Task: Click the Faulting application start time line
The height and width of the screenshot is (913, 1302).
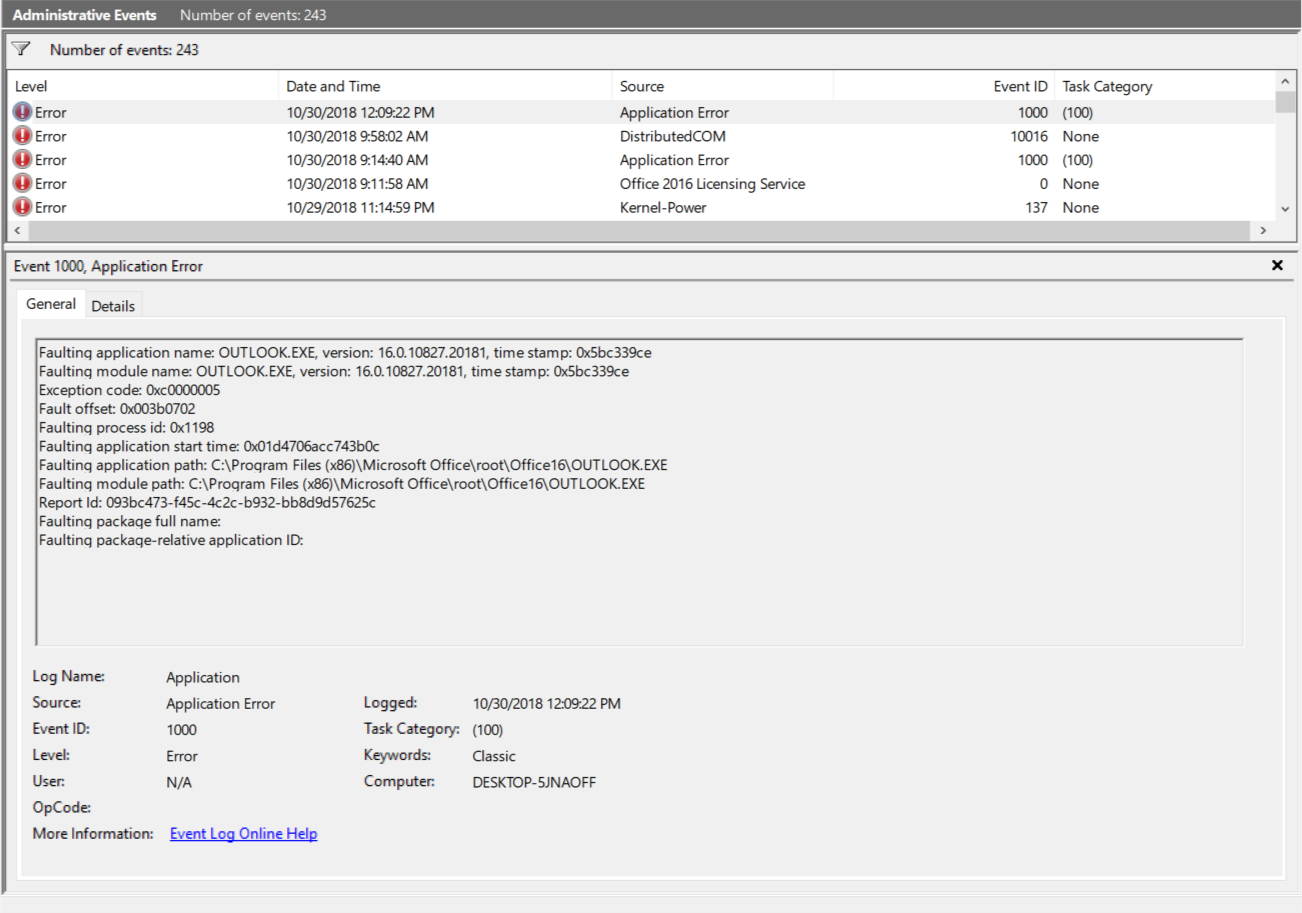Action: [209, 447]
